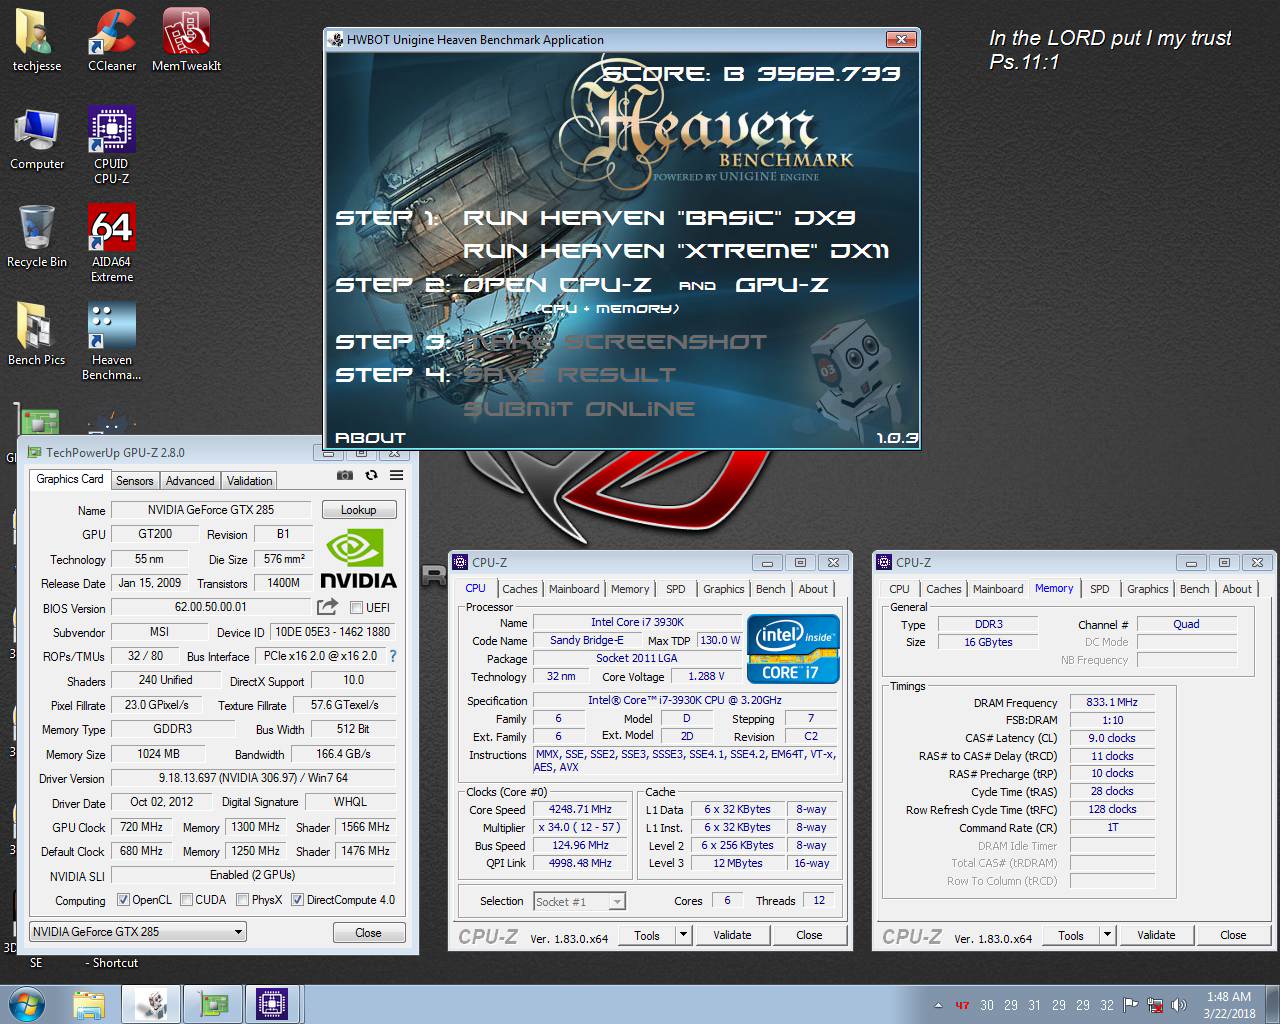Open the Recycle Bin

(37, 236)
